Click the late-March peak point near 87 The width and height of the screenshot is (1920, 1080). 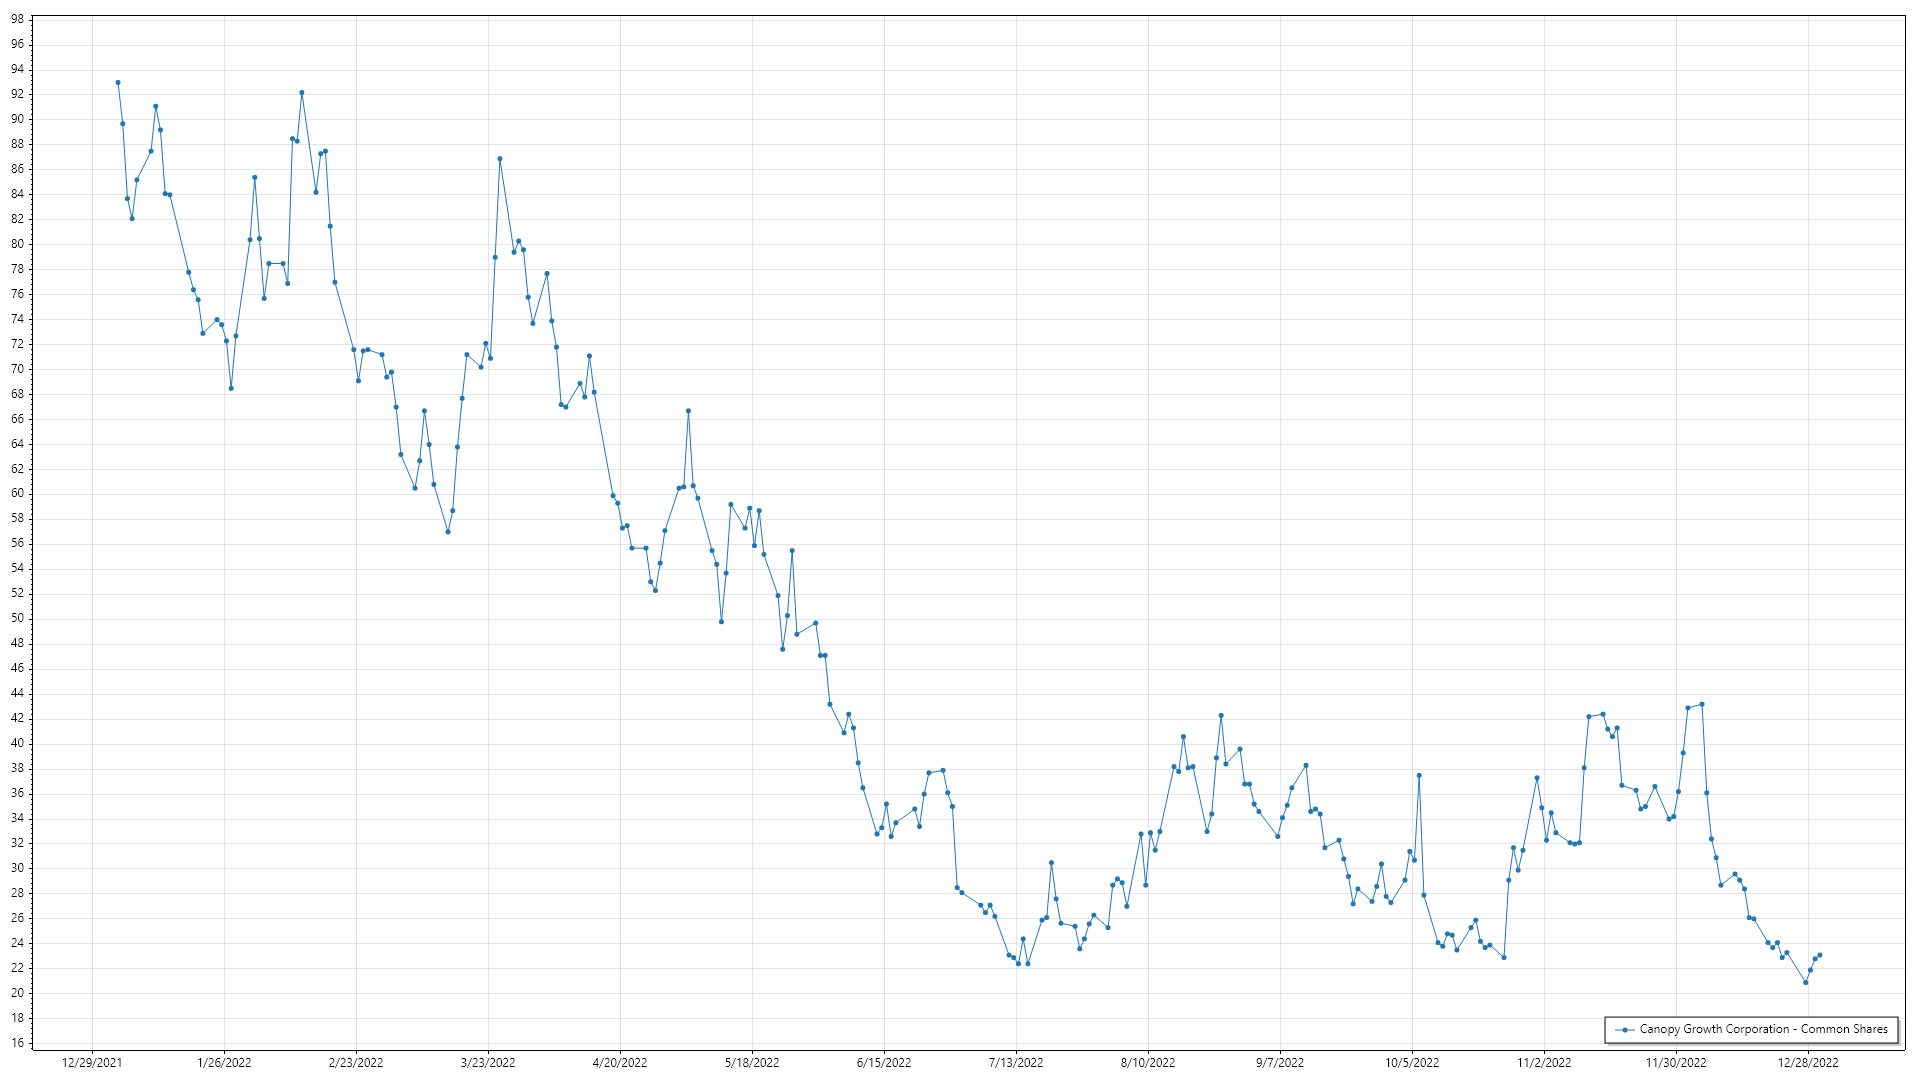coord(500,159)
